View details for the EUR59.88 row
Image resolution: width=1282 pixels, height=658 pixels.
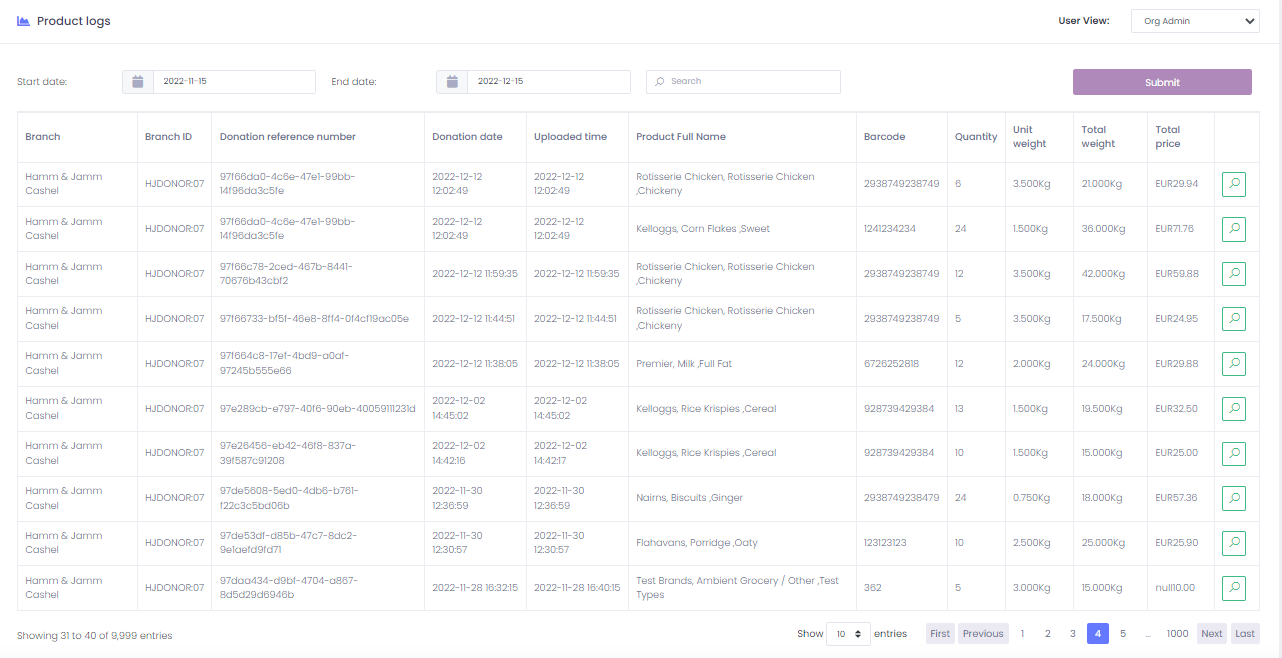pyautogui.click(x=1234, y=274)
